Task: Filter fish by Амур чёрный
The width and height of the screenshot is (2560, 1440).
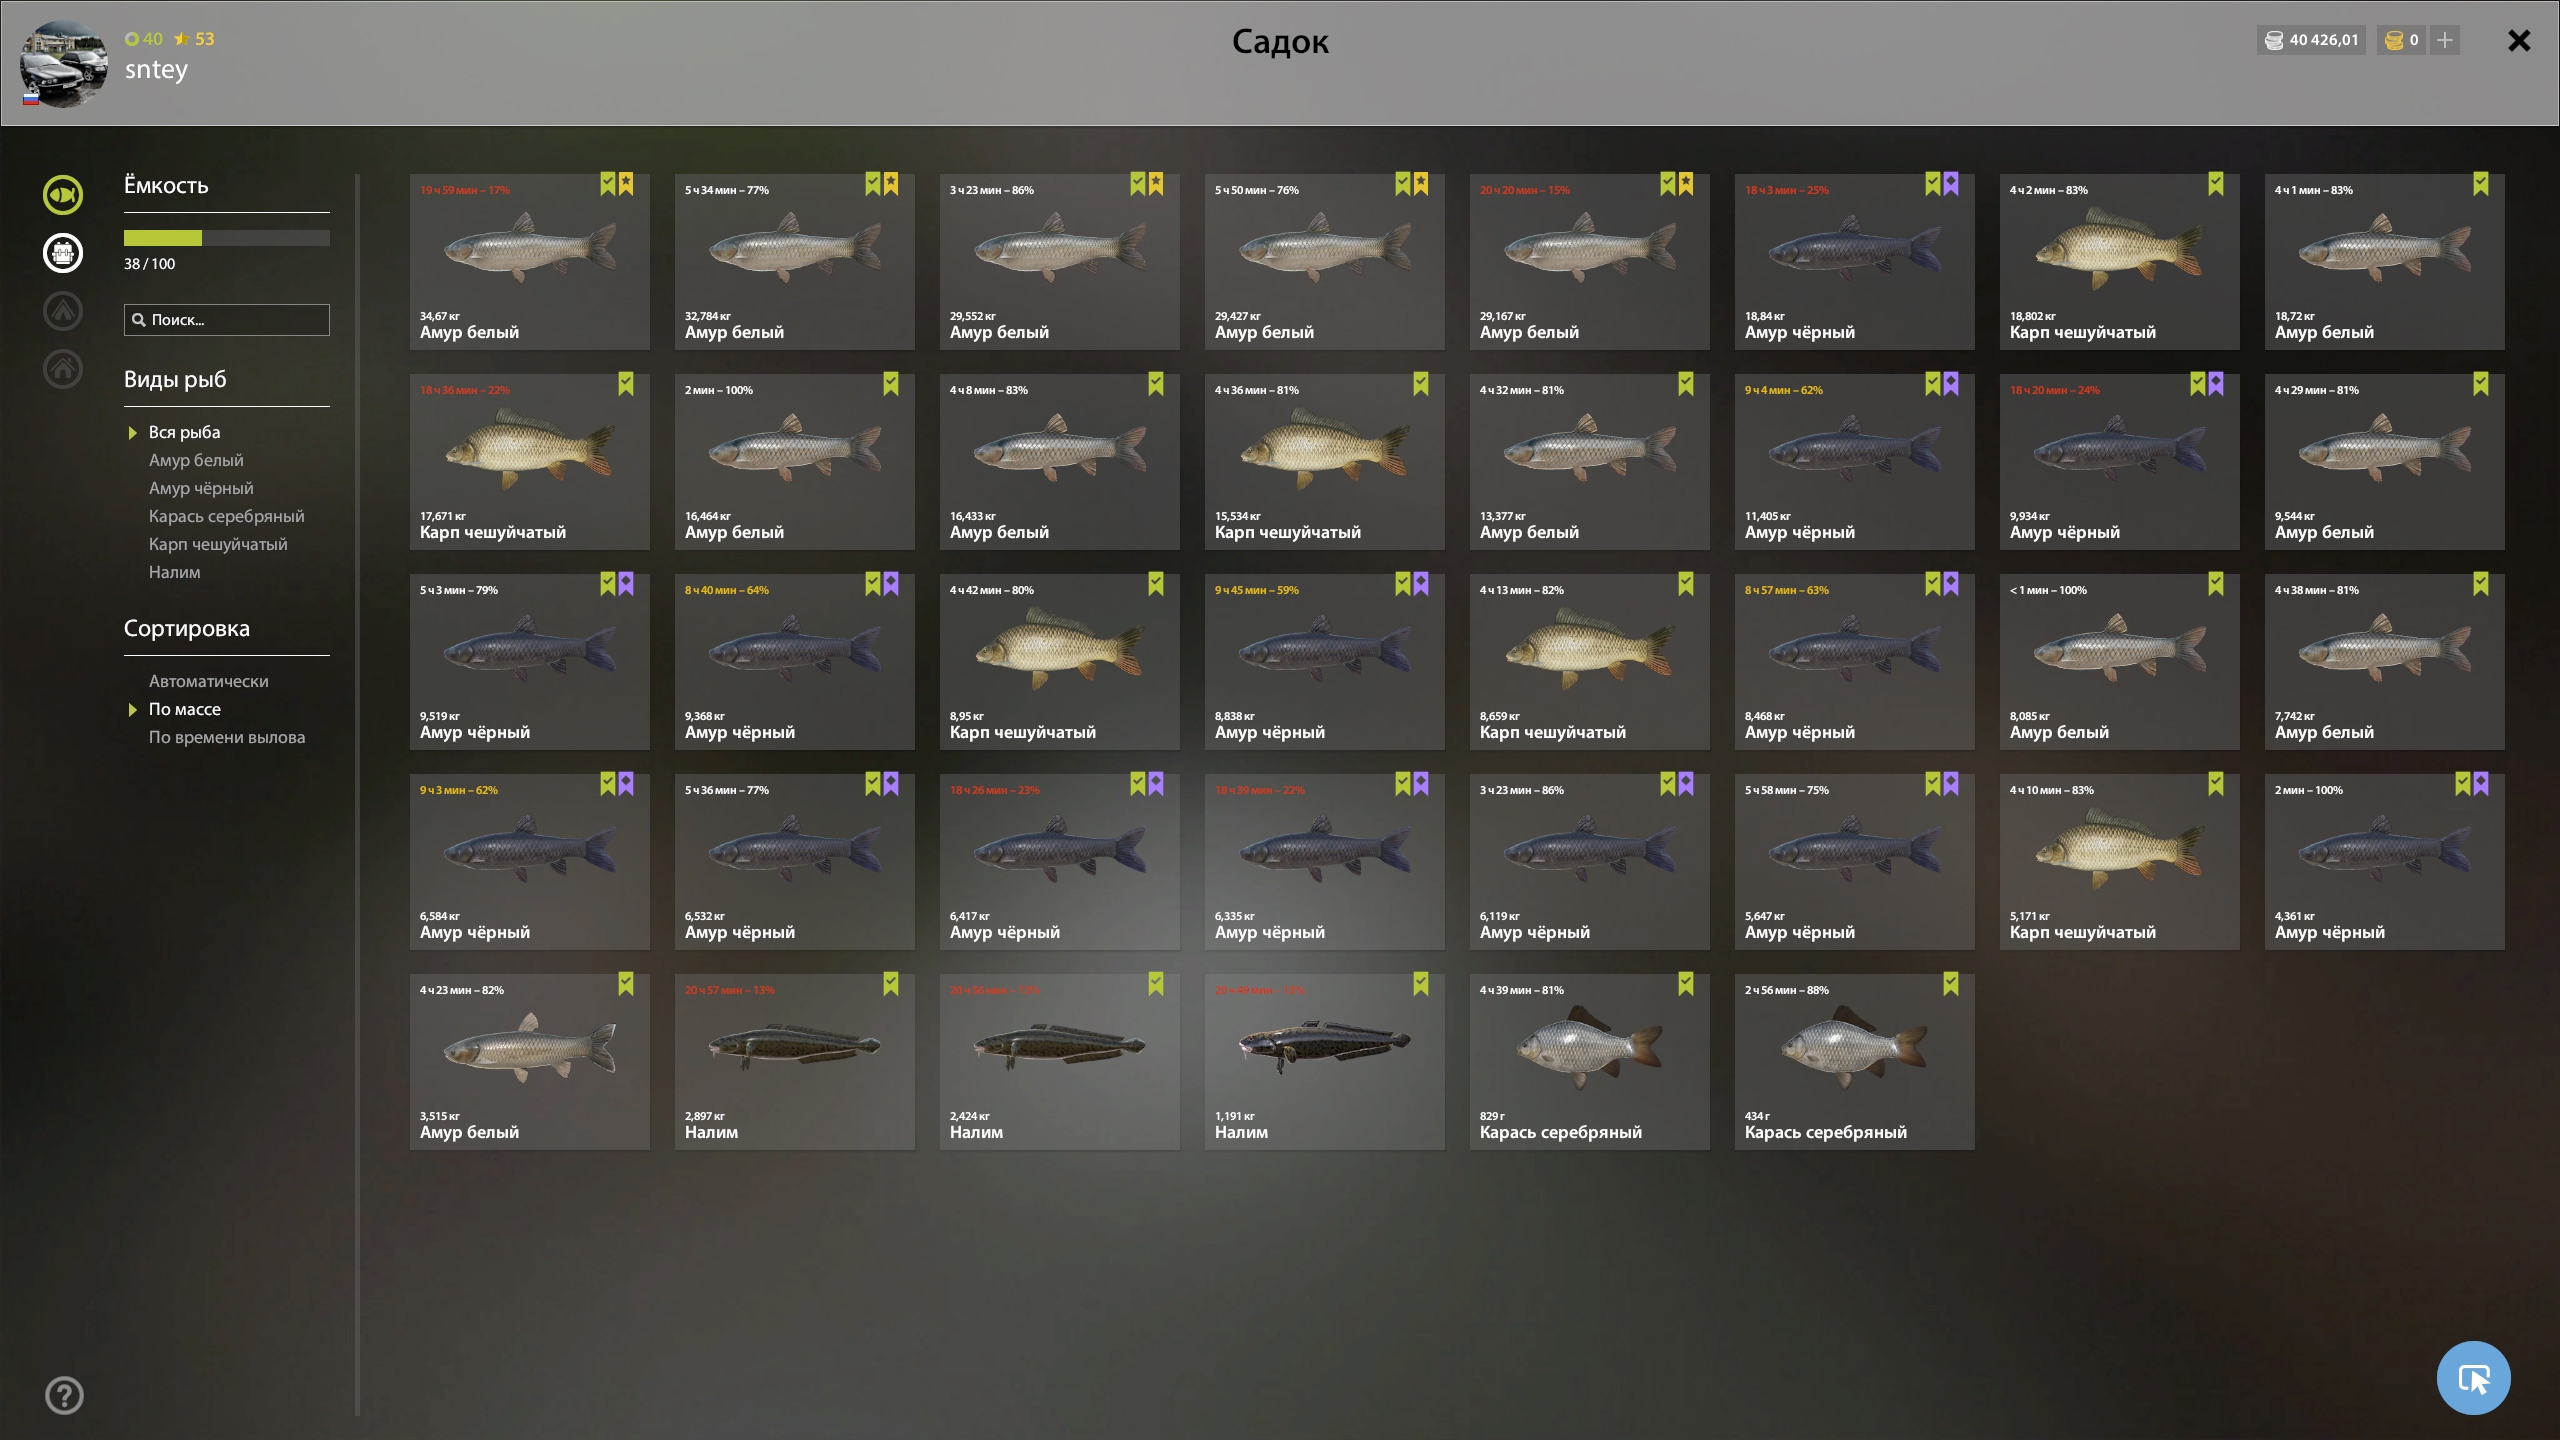Action: click(x=201, y=488)
